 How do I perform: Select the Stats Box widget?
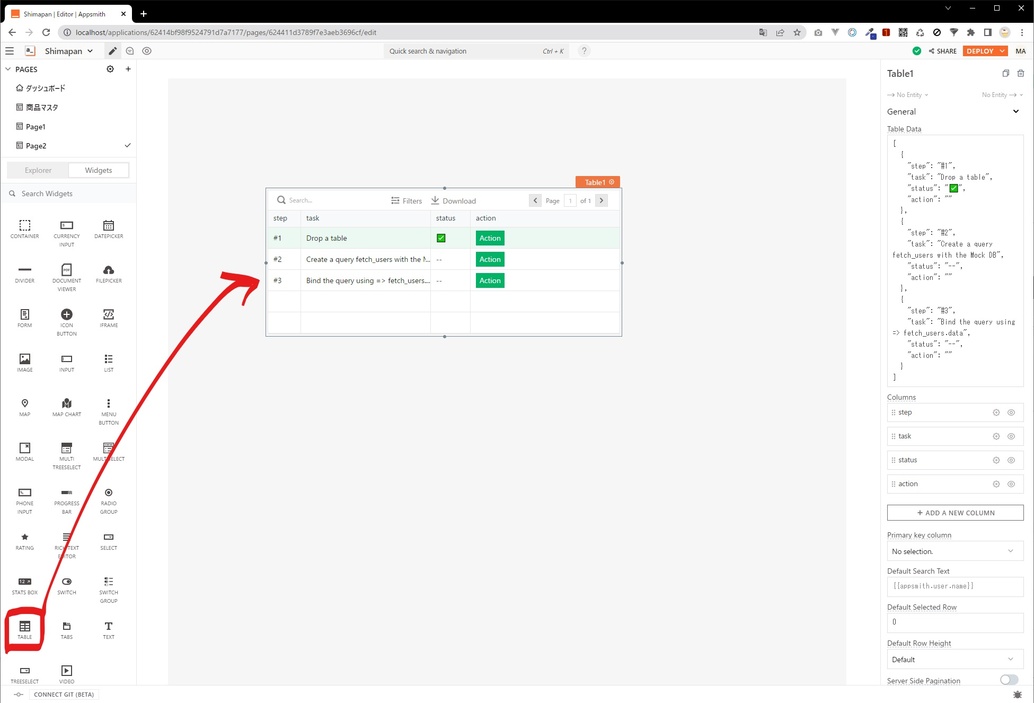tap(24, 586)
